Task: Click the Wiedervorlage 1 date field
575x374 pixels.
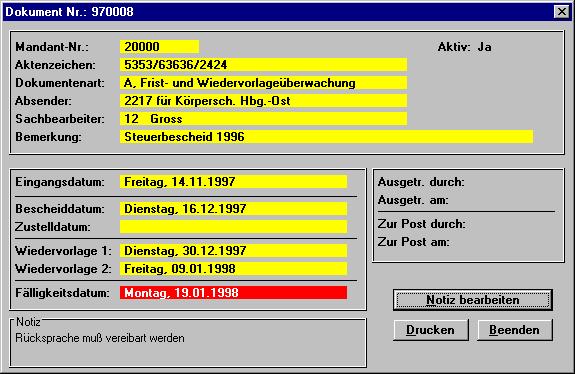Action: (233, 250)
